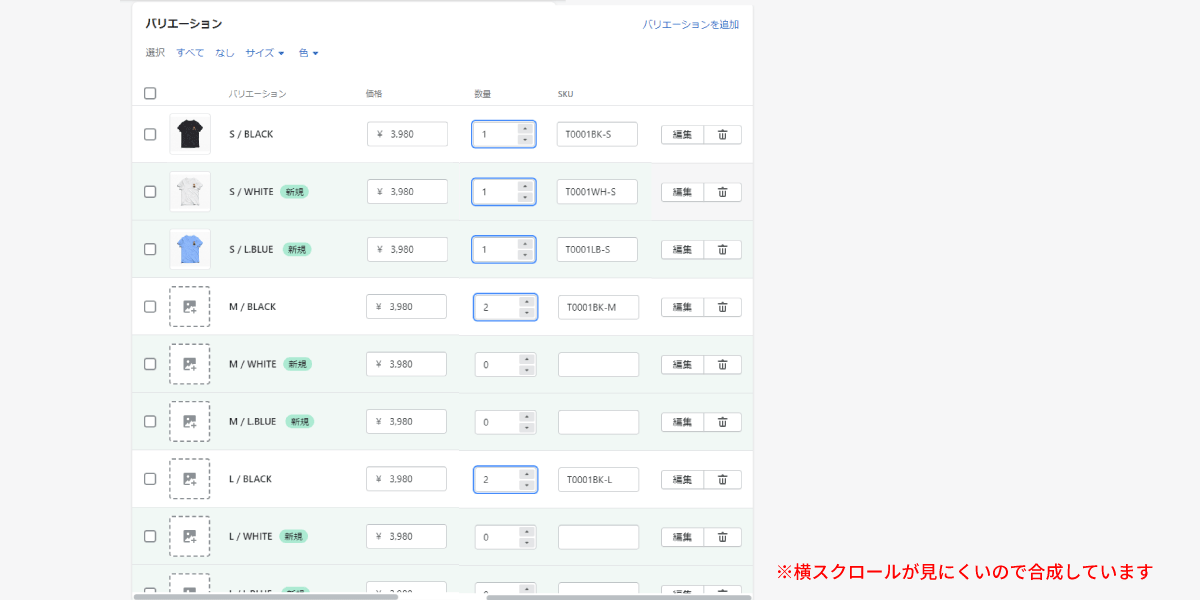Image resolution: width=1200 pixels, height=600 pixels.
Task: Click empty SKU field for M / WHITE
Action: (598, 364)
